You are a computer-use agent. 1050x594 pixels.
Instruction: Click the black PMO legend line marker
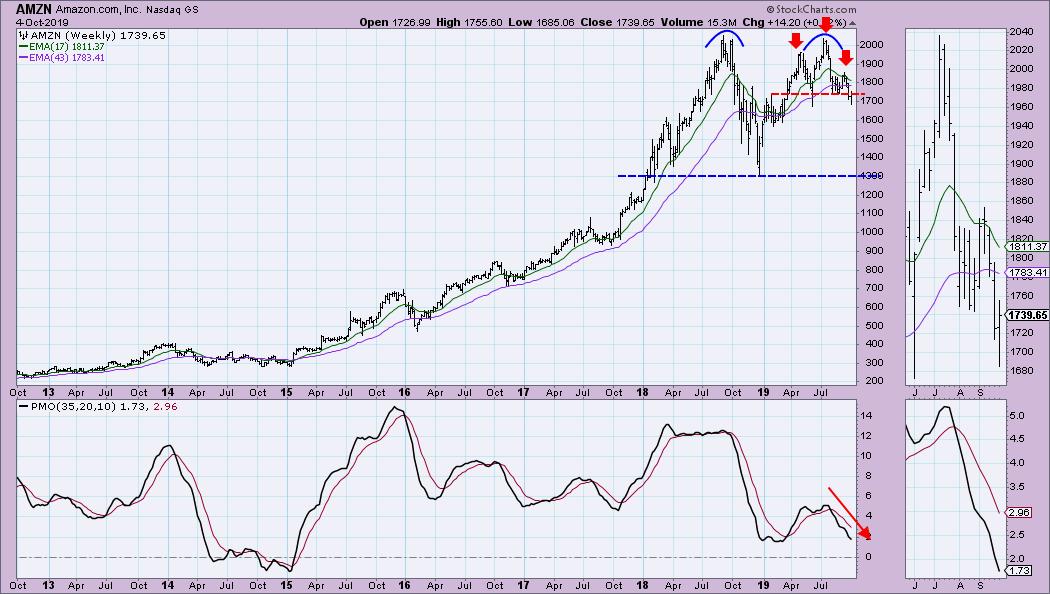(x=23, y=406)
